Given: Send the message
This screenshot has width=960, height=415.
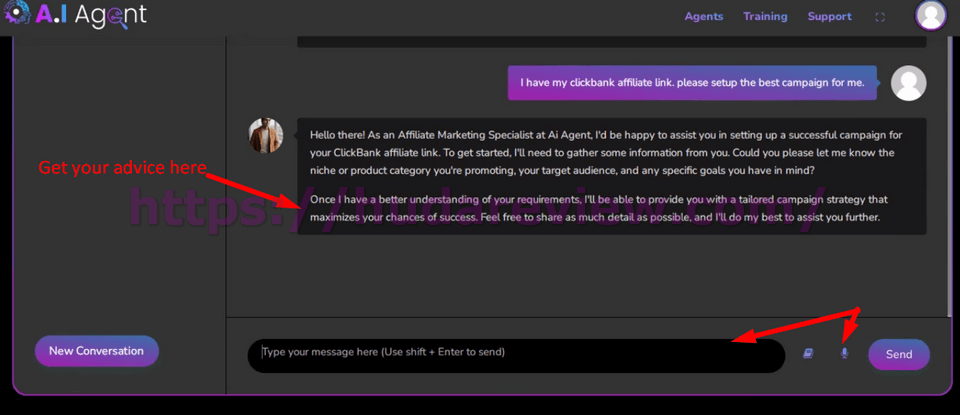Looking at the screenshot, I should pyautogui.click(x=899, y=354).
